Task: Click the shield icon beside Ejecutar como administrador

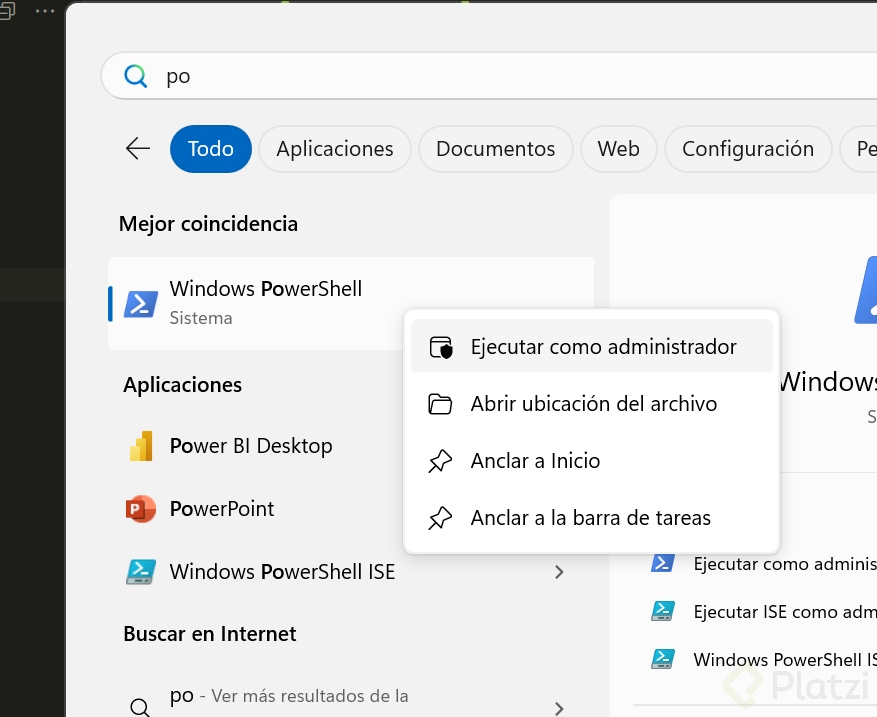Action: coord(441,347)
